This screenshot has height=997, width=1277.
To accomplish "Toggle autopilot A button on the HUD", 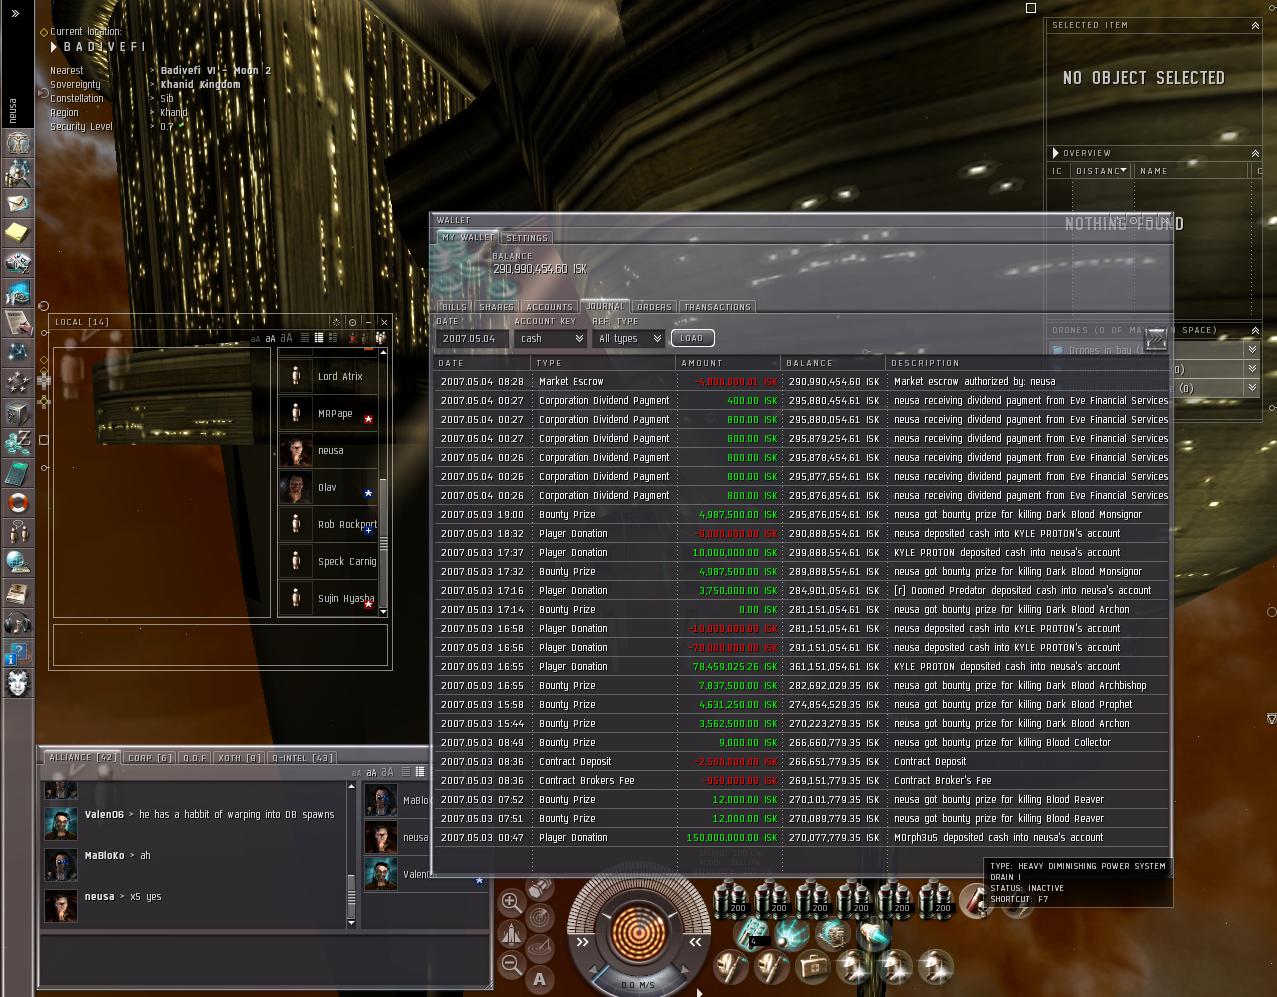I will [540, 979].
